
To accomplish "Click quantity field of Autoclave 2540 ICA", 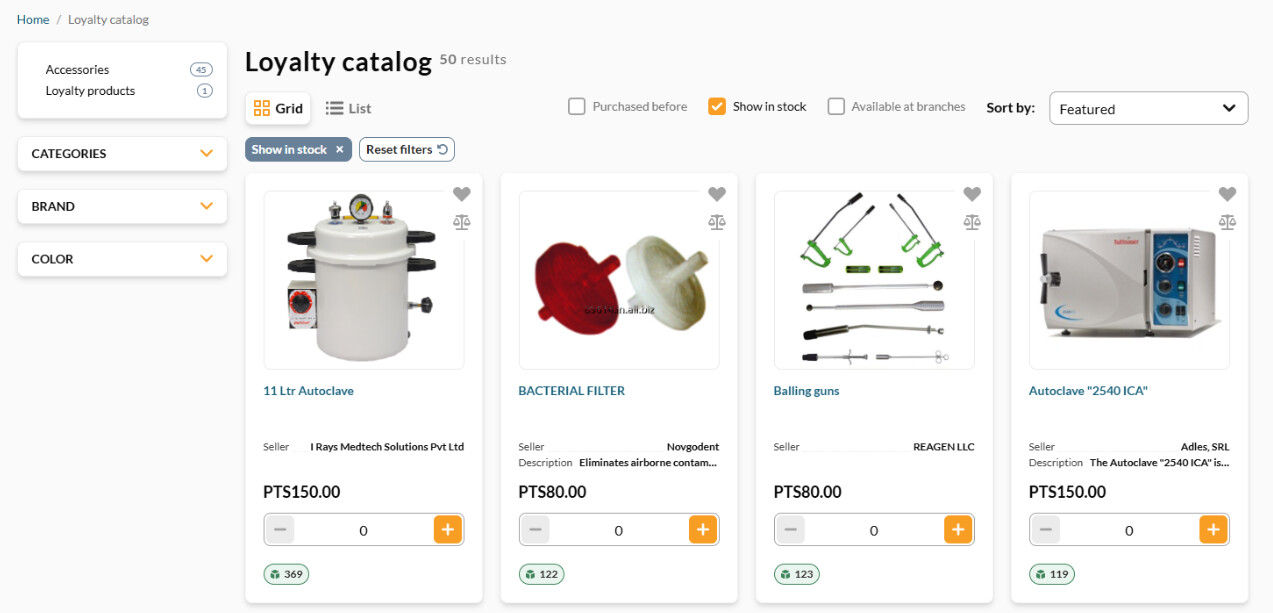I will coord(1129,530).
